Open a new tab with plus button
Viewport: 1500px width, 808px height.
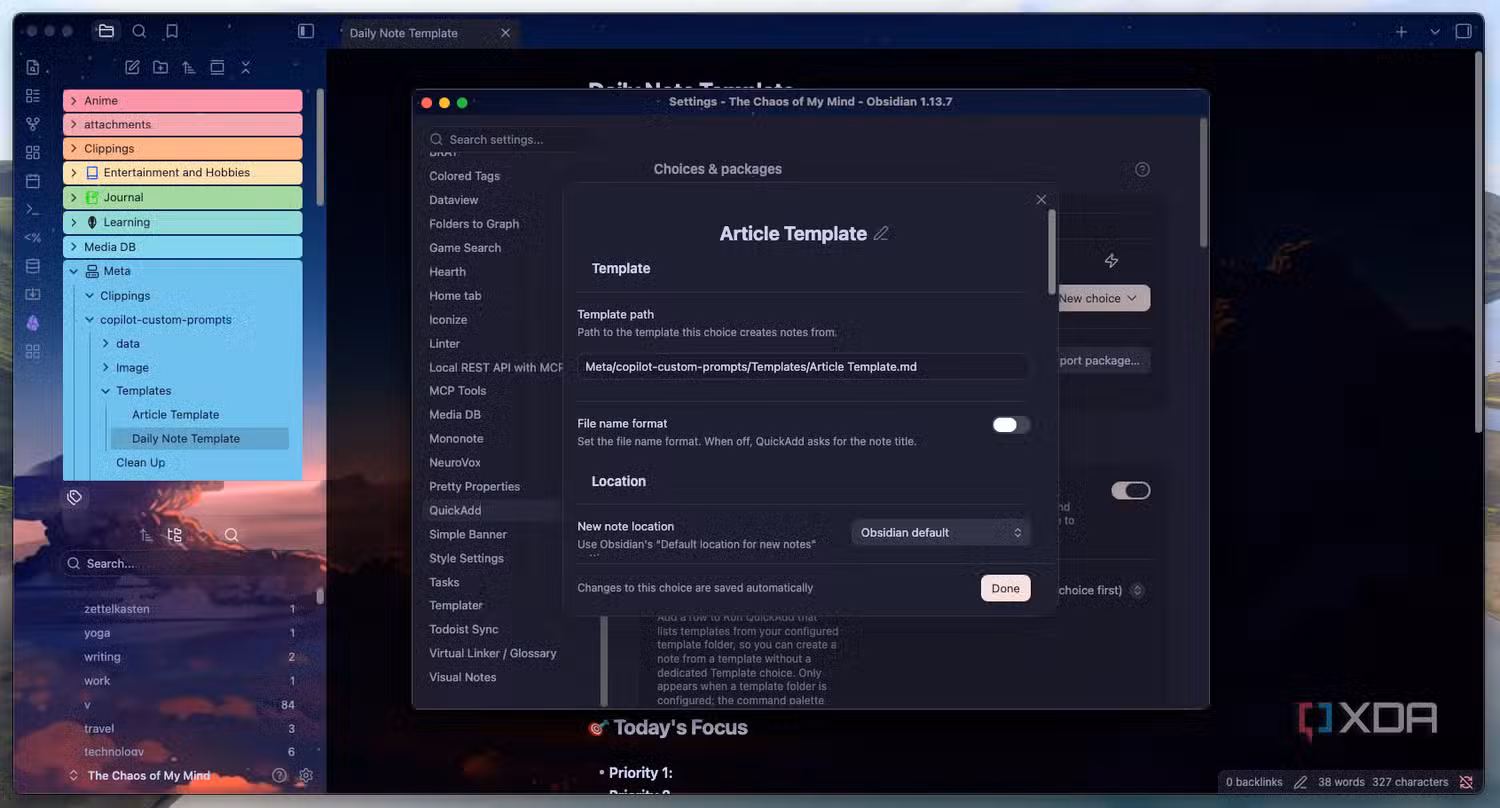pos(1401,32)
